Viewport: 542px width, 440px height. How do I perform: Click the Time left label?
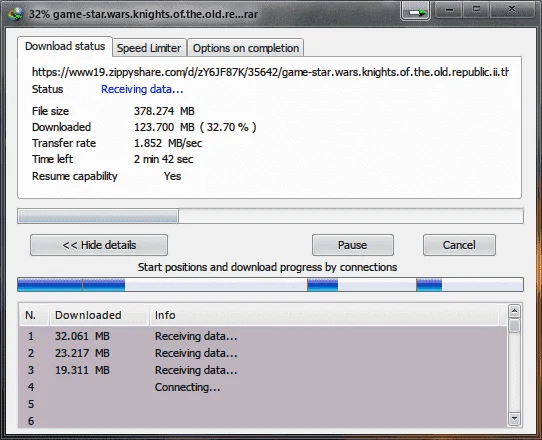click(52, 159)
